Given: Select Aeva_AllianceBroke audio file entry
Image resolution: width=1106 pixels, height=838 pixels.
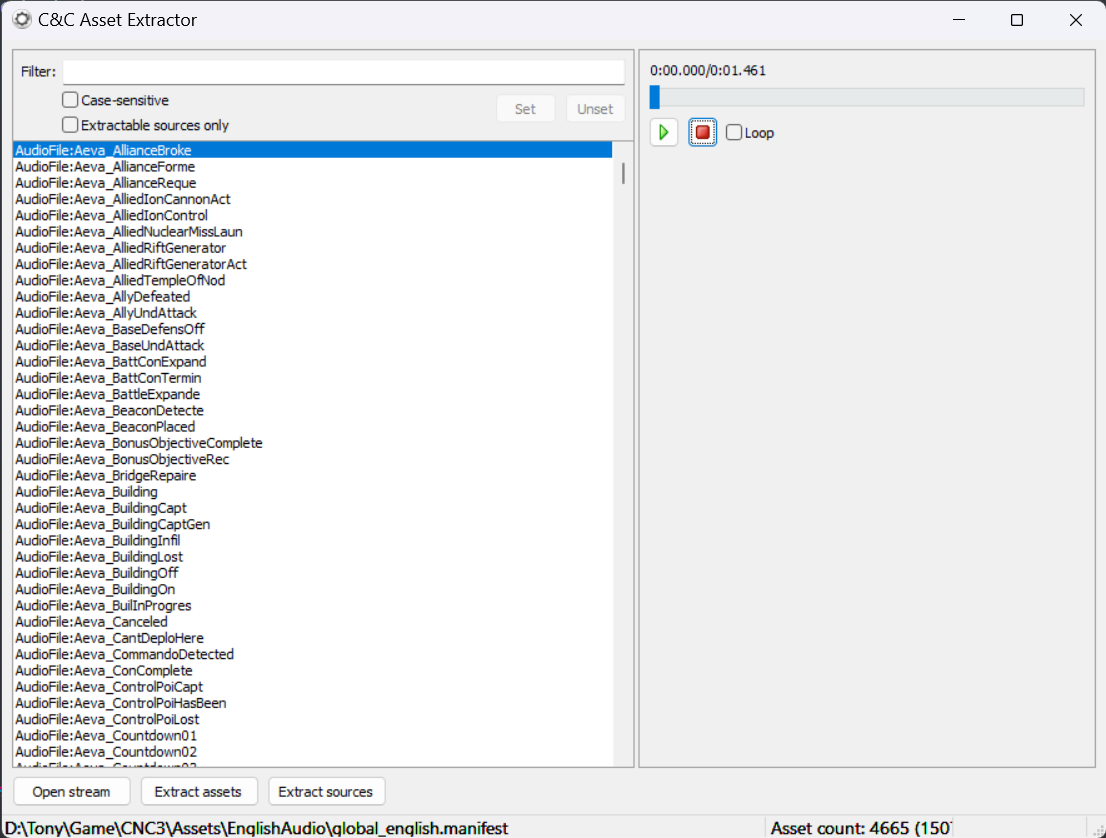Looking at the screenshot, I should (103, 150).
